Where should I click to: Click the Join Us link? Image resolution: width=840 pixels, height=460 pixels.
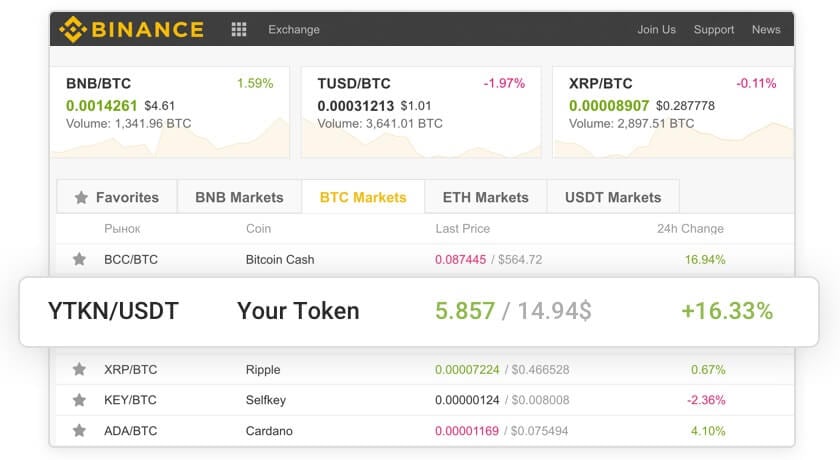coord(656,29)
